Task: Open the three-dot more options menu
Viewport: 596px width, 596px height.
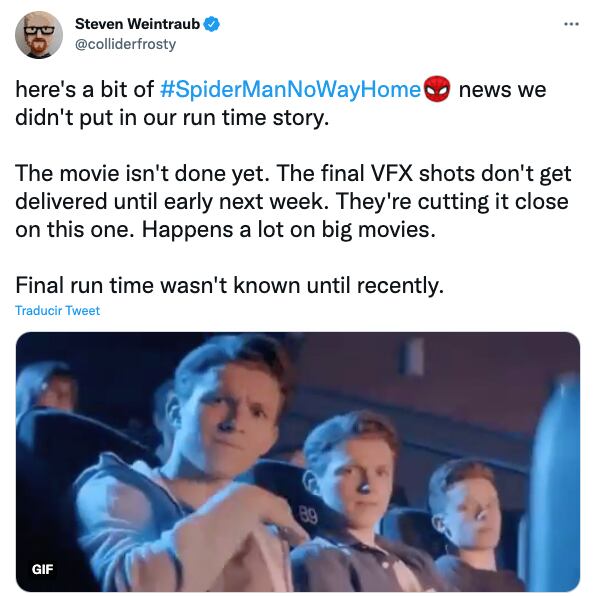Action: [571, 24]
